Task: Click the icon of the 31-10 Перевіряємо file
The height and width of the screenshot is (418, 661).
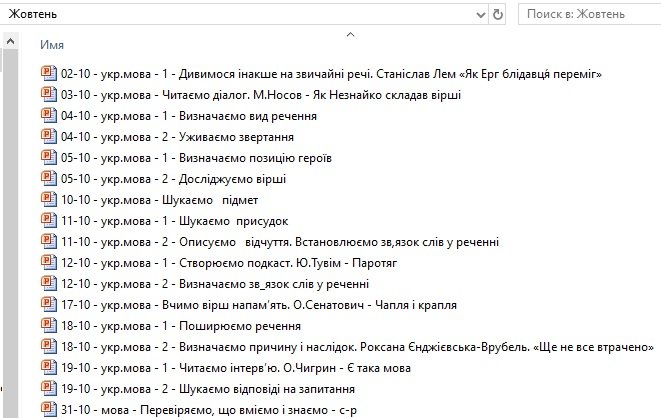Action: pyautogui.click(x=48, y=409)
